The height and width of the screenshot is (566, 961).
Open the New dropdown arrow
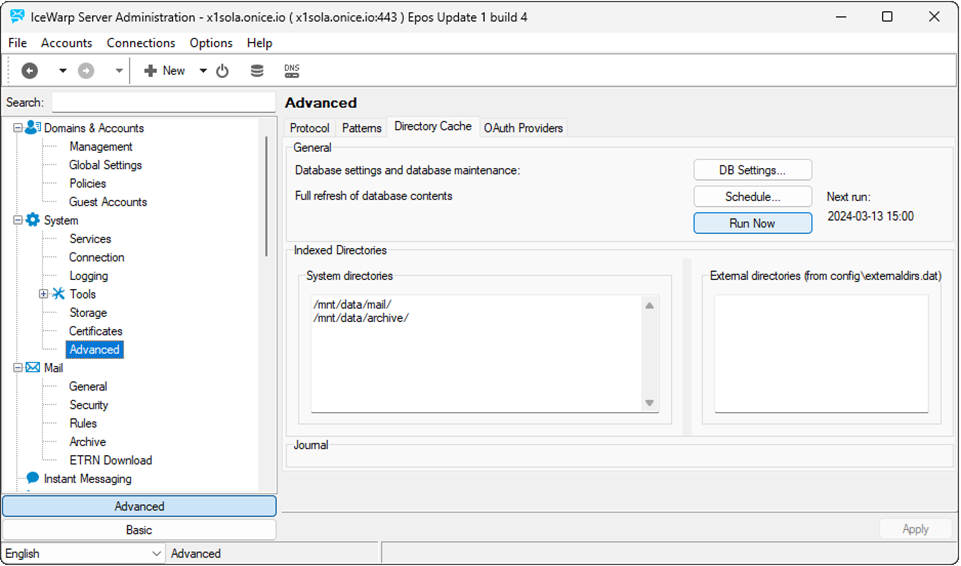point(203,71)
